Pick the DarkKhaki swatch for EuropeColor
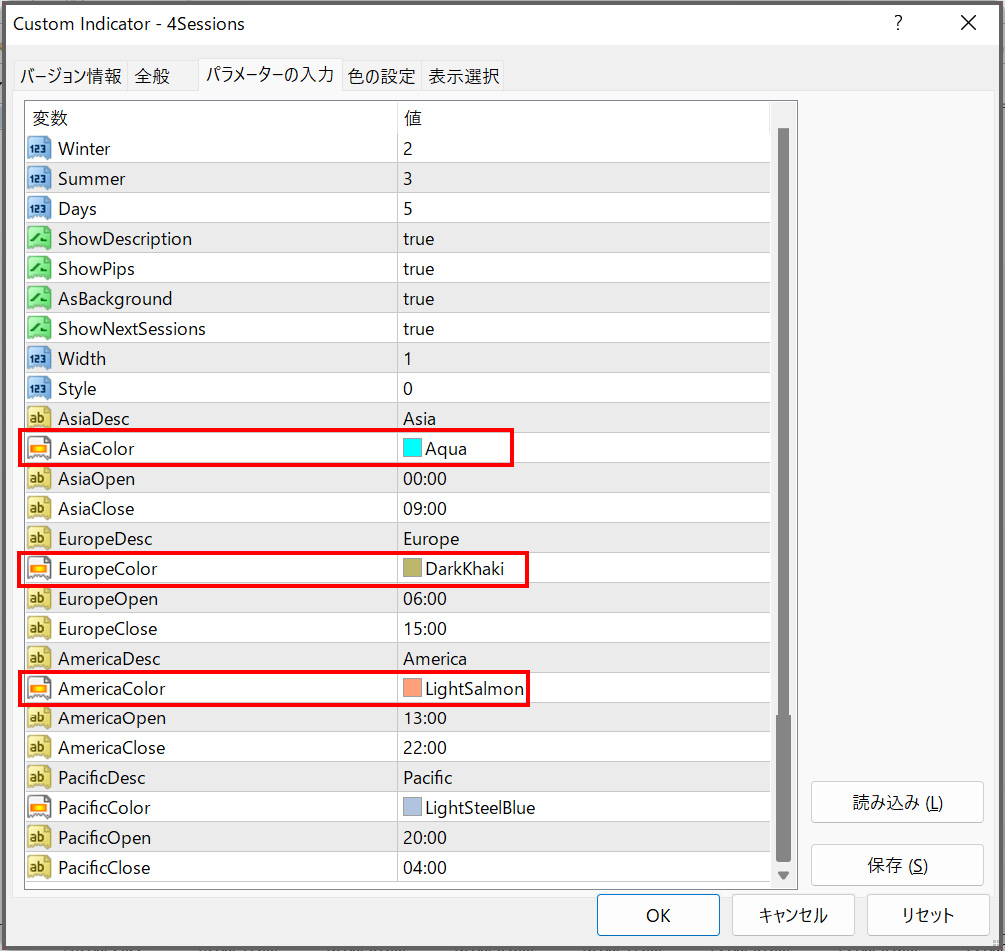This screenshot has width=1005, height=951. [412, 568]
